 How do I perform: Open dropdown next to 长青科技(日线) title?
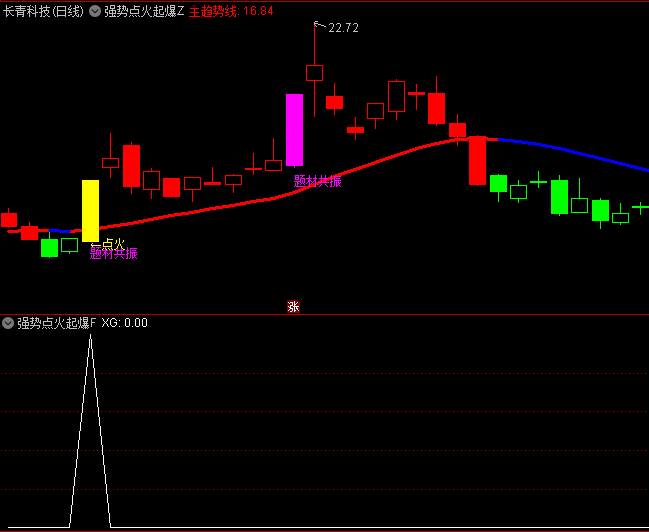point(95,11)
